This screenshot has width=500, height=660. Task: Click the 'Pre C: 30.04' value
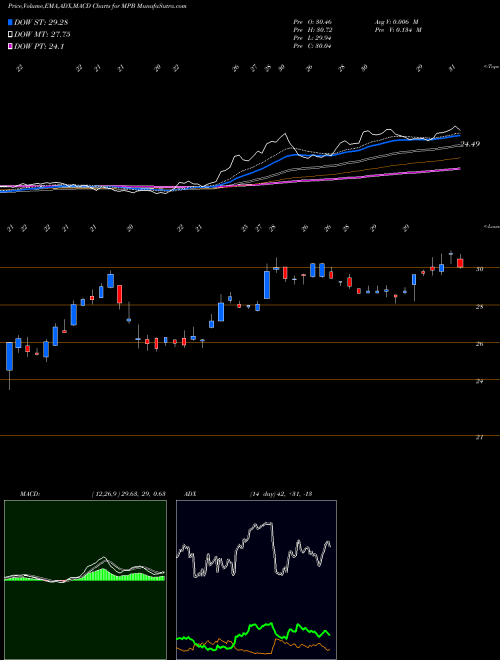312,46
